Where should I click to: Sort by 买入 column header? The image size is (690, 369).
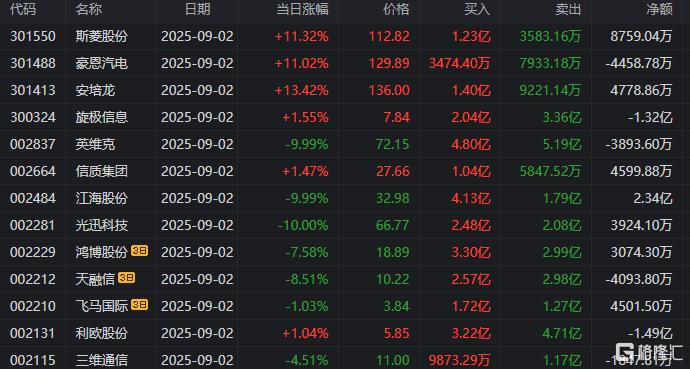[x=477, y=9]
